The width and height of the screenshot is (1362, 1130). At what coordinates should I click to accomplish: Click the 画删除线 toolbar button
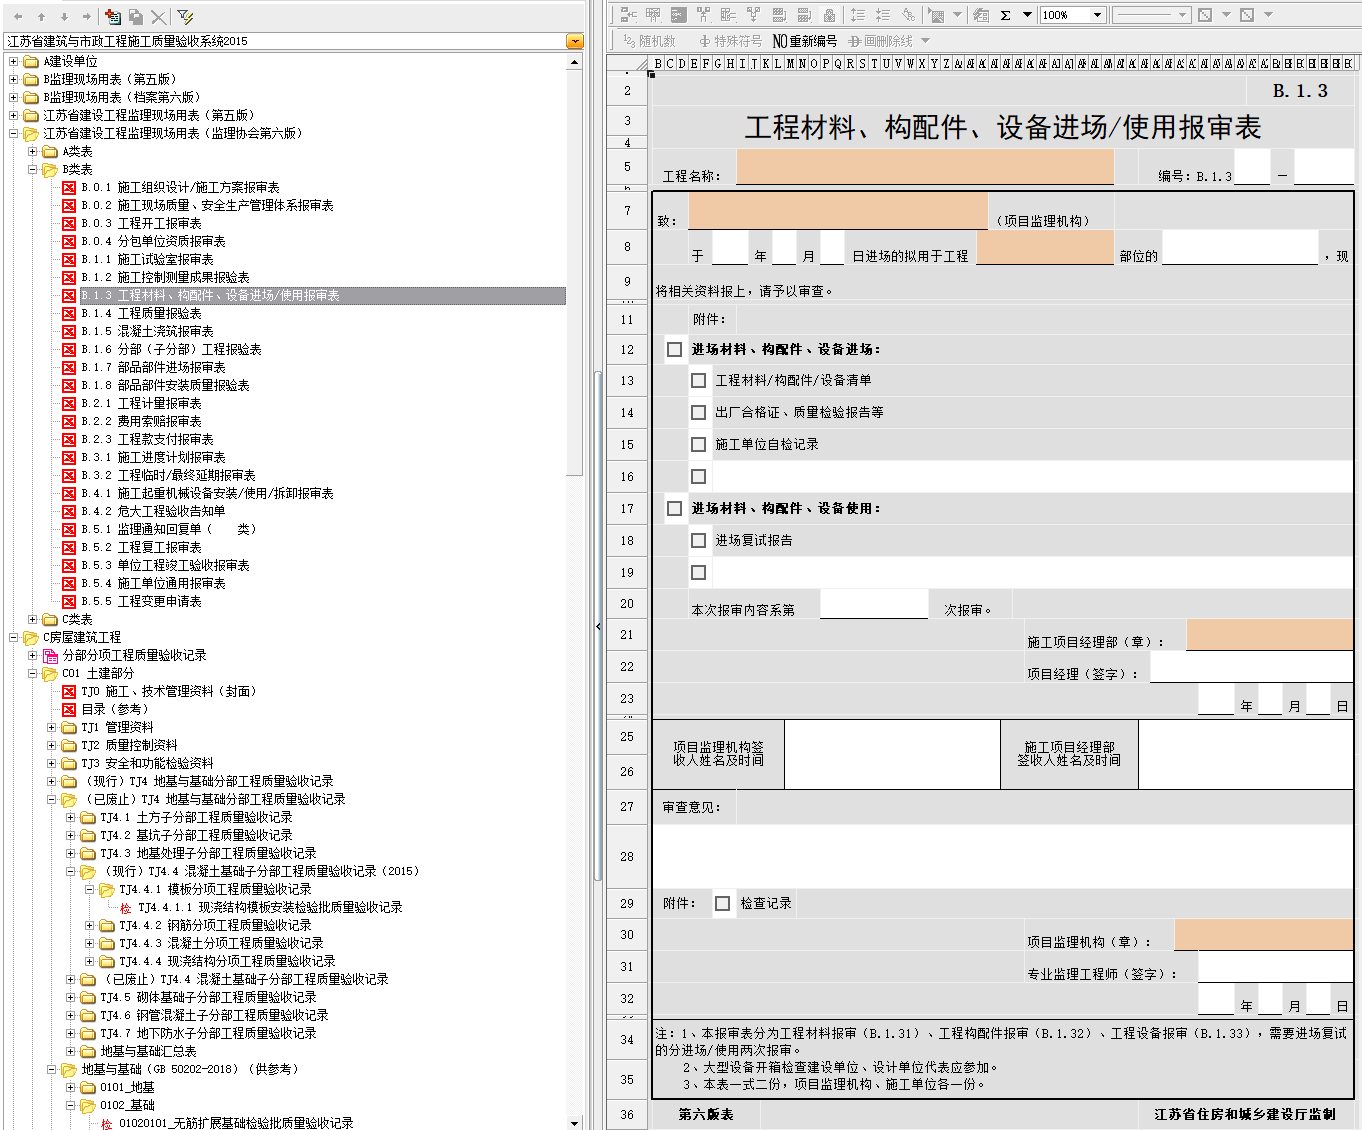880,41
